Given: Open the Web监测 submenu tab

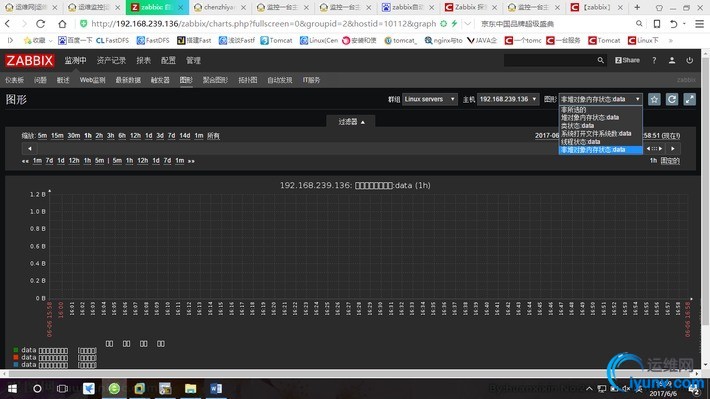Looking at the screenshot, I should tap(92, 80).
